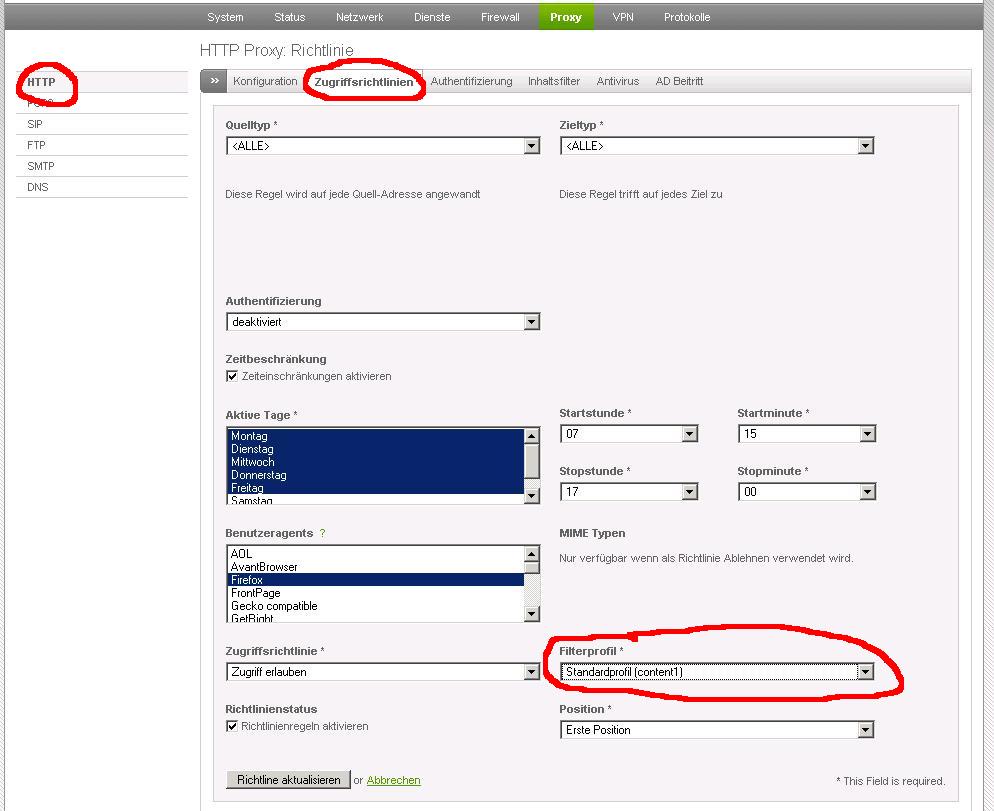Open the VPN menu

point(623,17)
